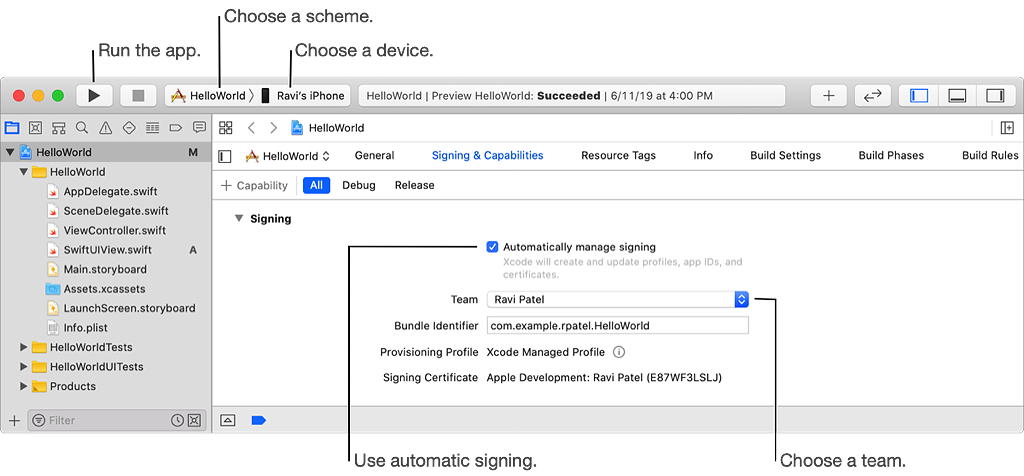Image resolution: width=1024 pixels, height=476 pixels.
Task: Toggle the project and targets list sidebar
Action: coord(225,156)
